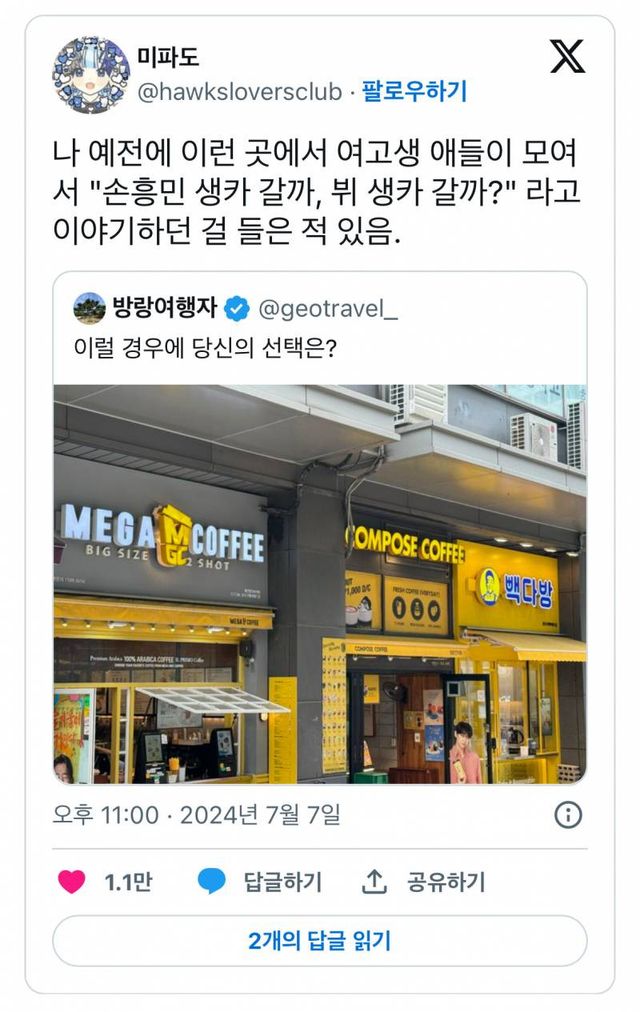Click the blue reply bubble icon
640x1012 pixels.
tap(211, 881)
